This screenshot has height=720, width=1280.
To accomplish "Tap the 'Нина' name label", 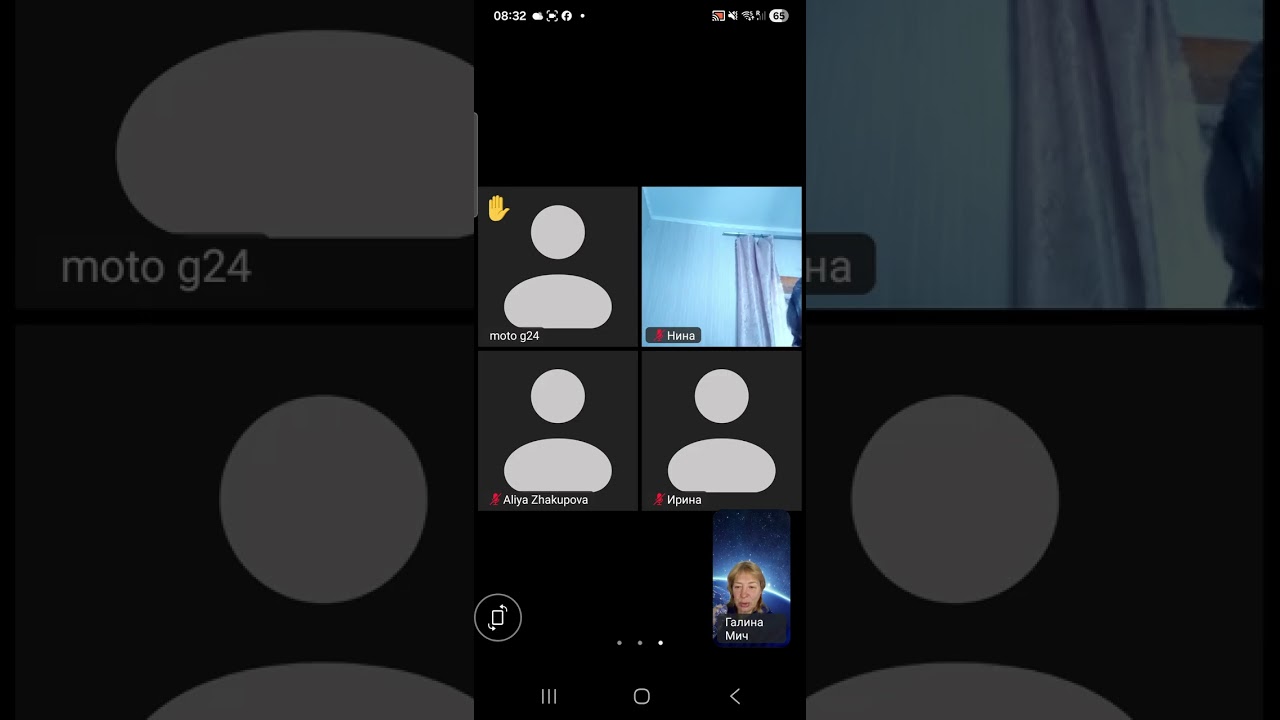I will tap(681, 336).
